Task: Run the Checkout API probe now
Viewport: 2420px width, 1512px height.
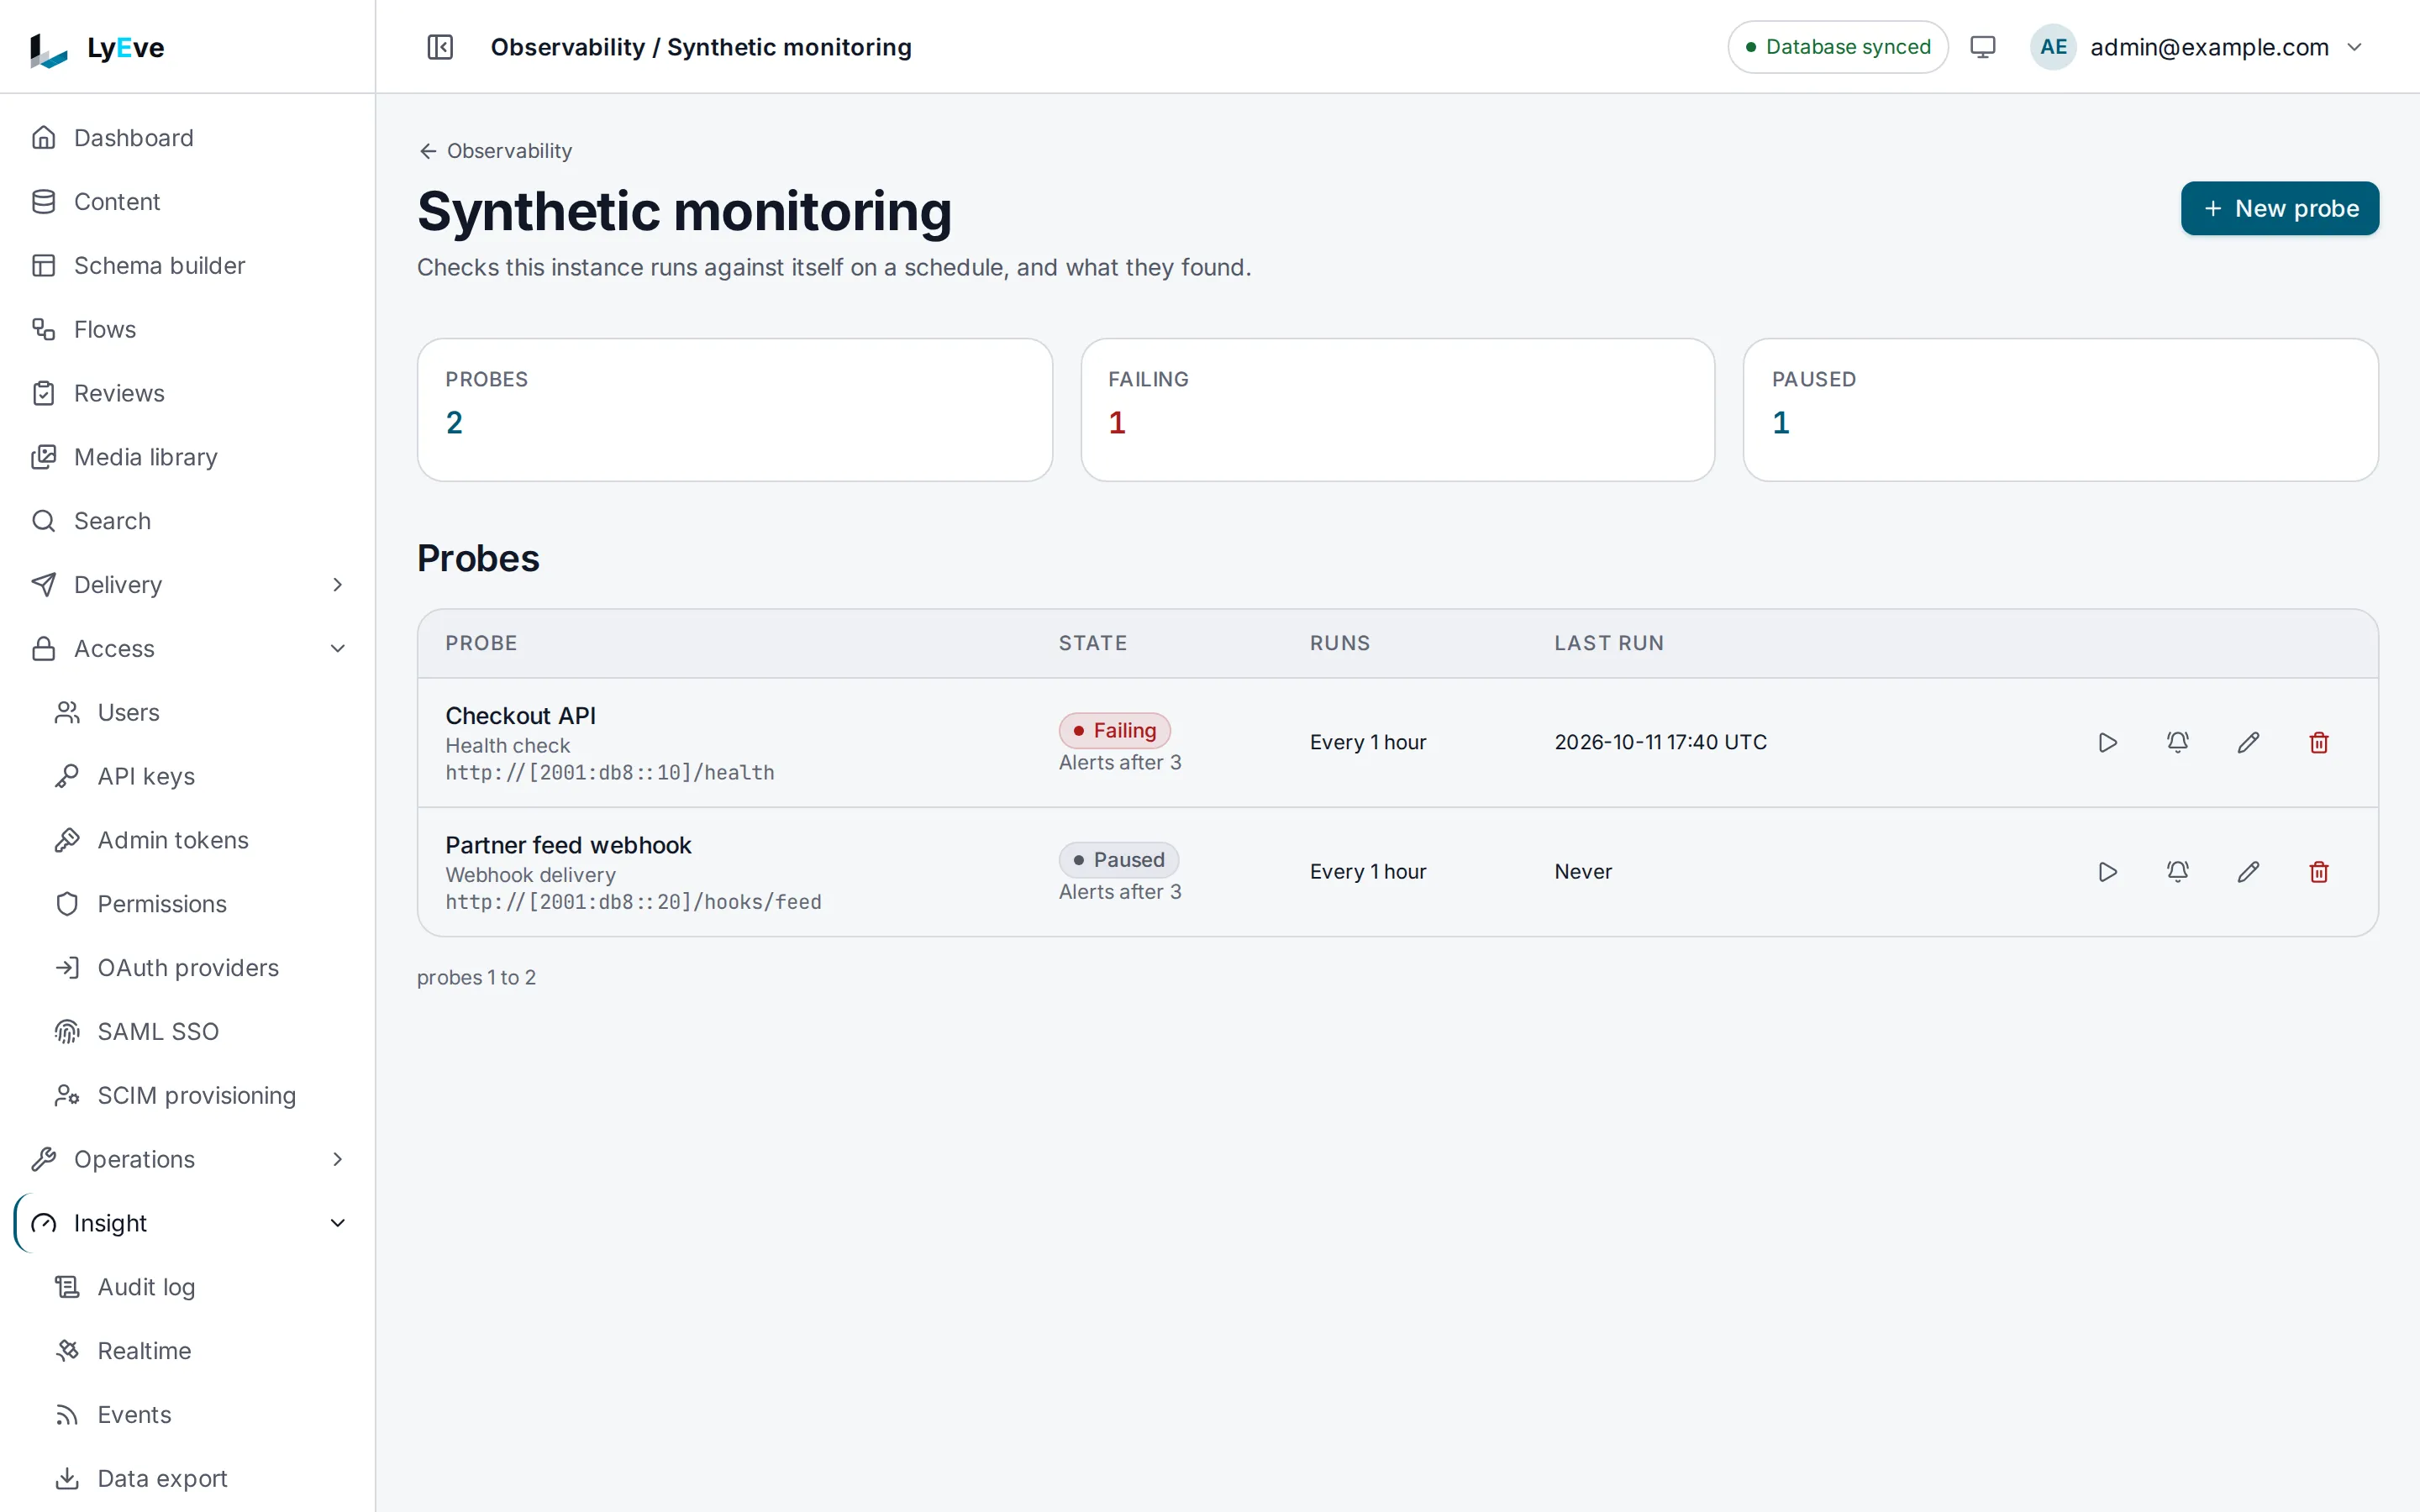Action: click(2107, 742)
